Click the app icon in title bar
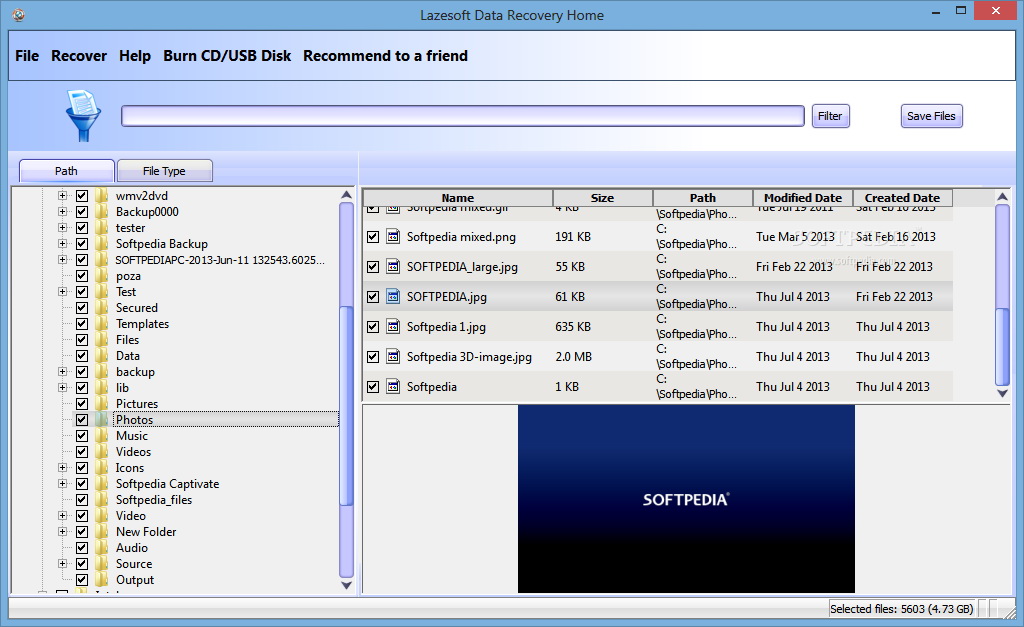This screenshot has width=1024, height=627. 18,15
